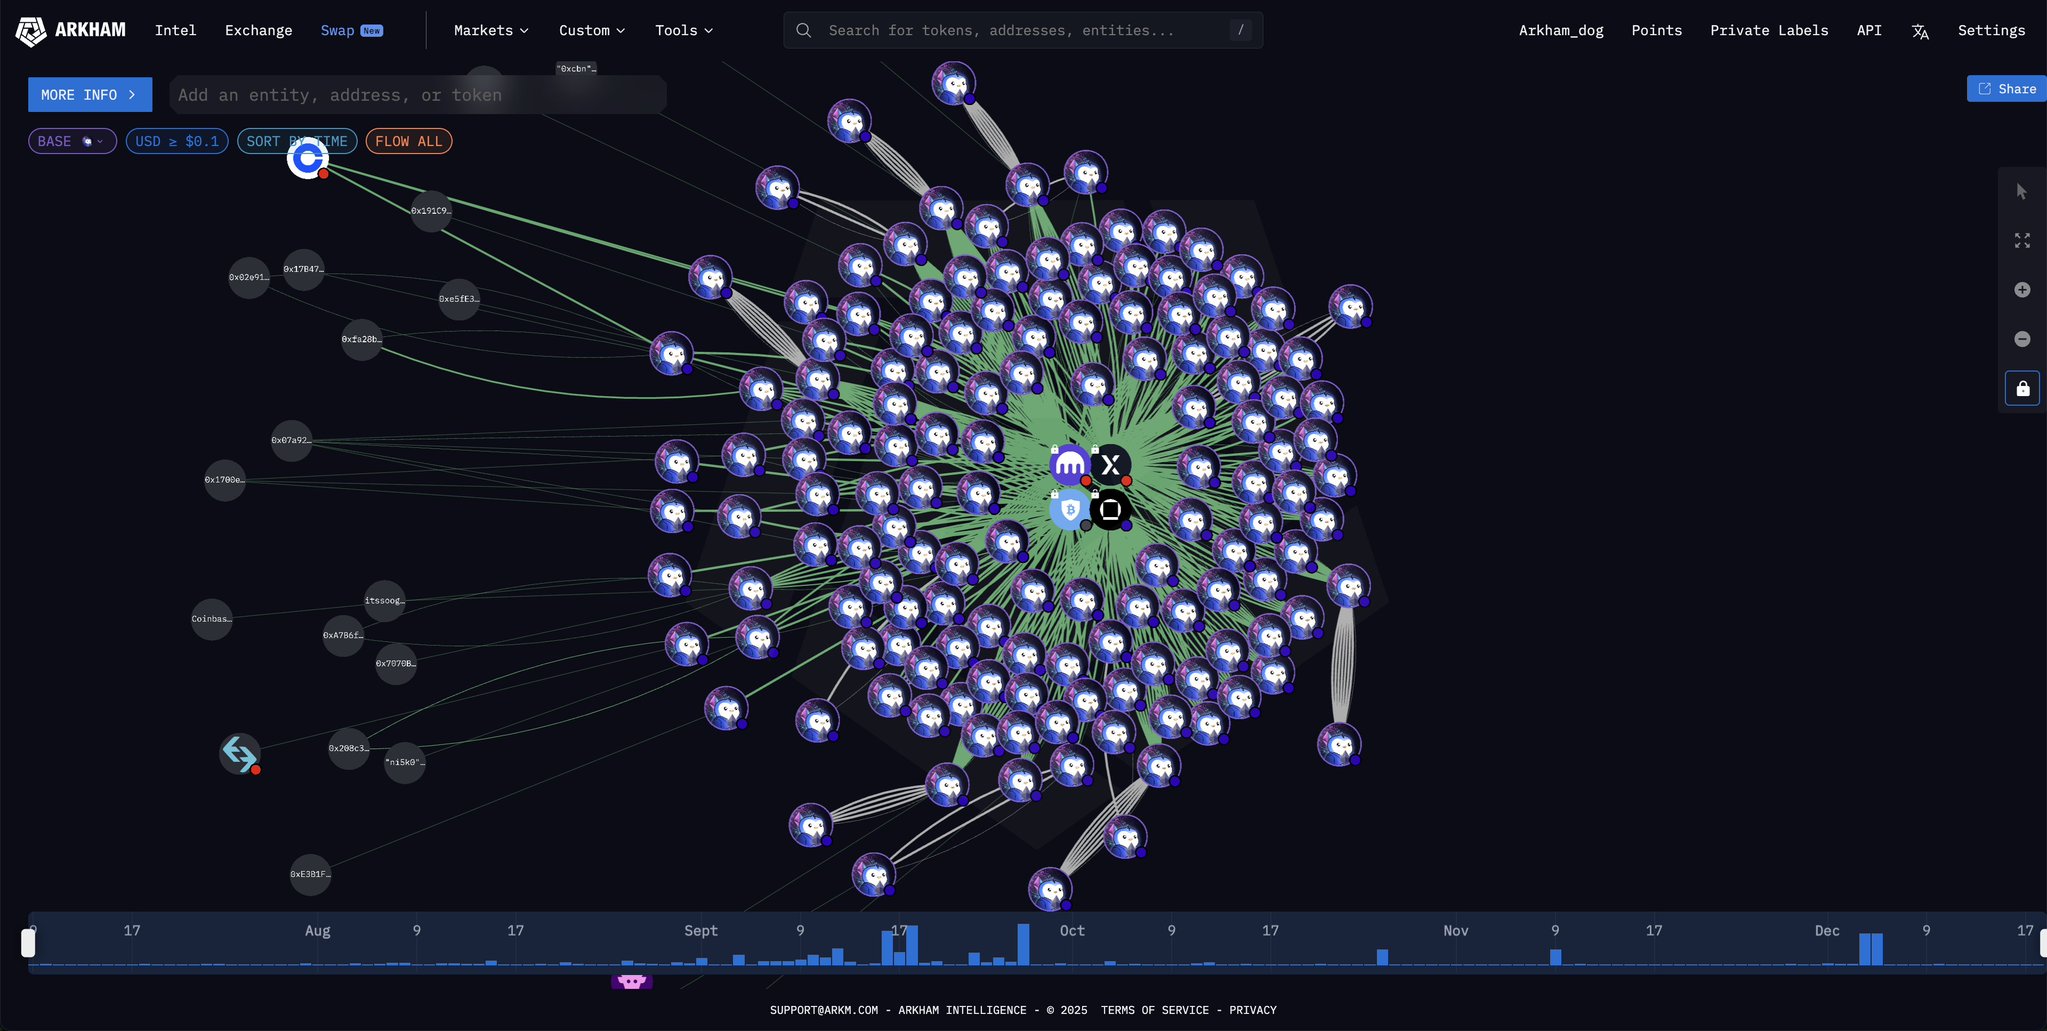Open the BASE chain selector dropdown
The width and height of the screenshot is (2047, 1031).
(x=72, y=141)
